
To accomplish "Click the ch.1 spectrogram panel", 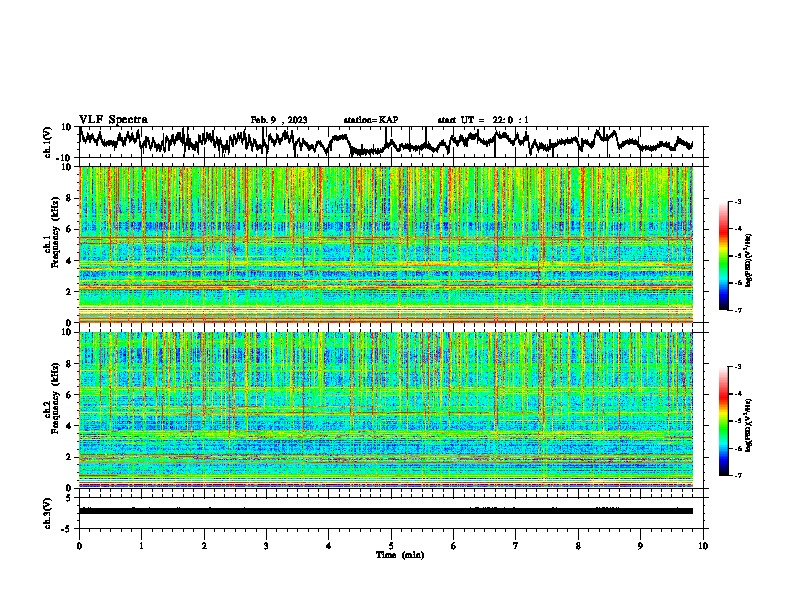I will tap(386, 244).
